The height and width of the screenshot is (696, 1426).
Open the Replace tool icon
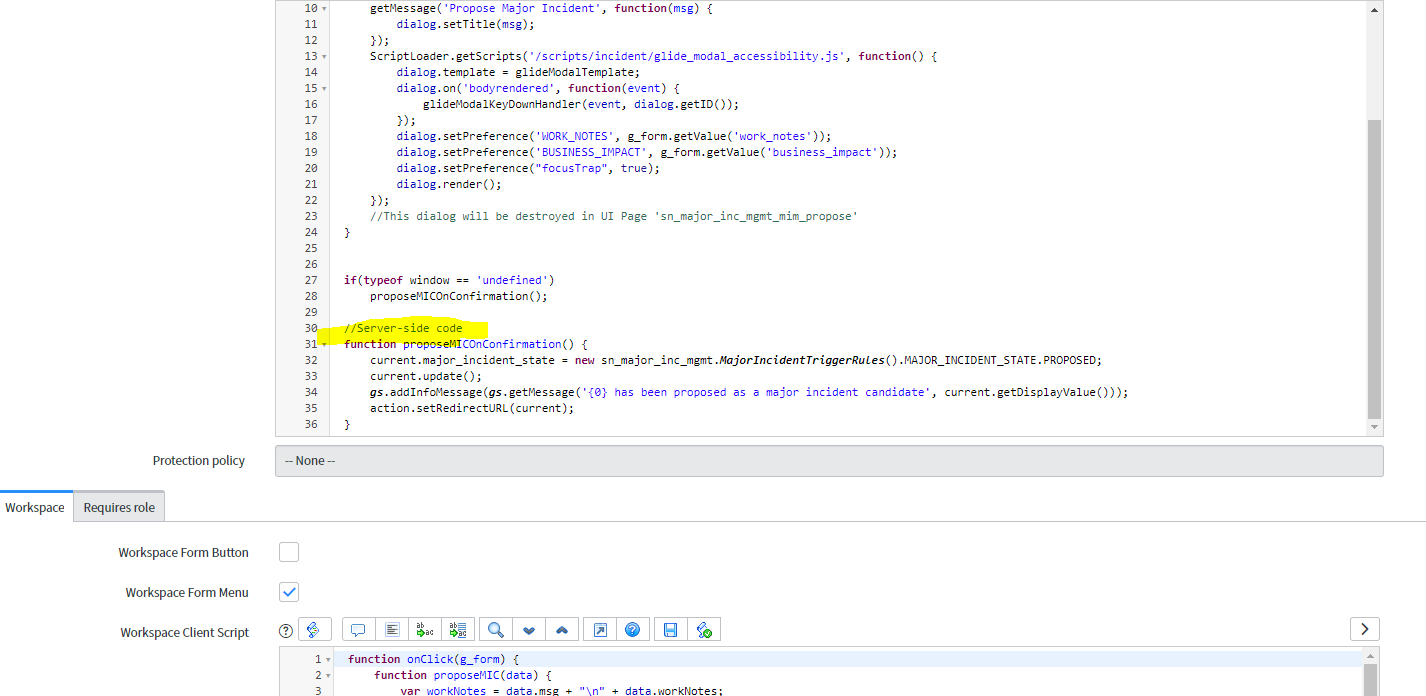(x=425, y=630)
